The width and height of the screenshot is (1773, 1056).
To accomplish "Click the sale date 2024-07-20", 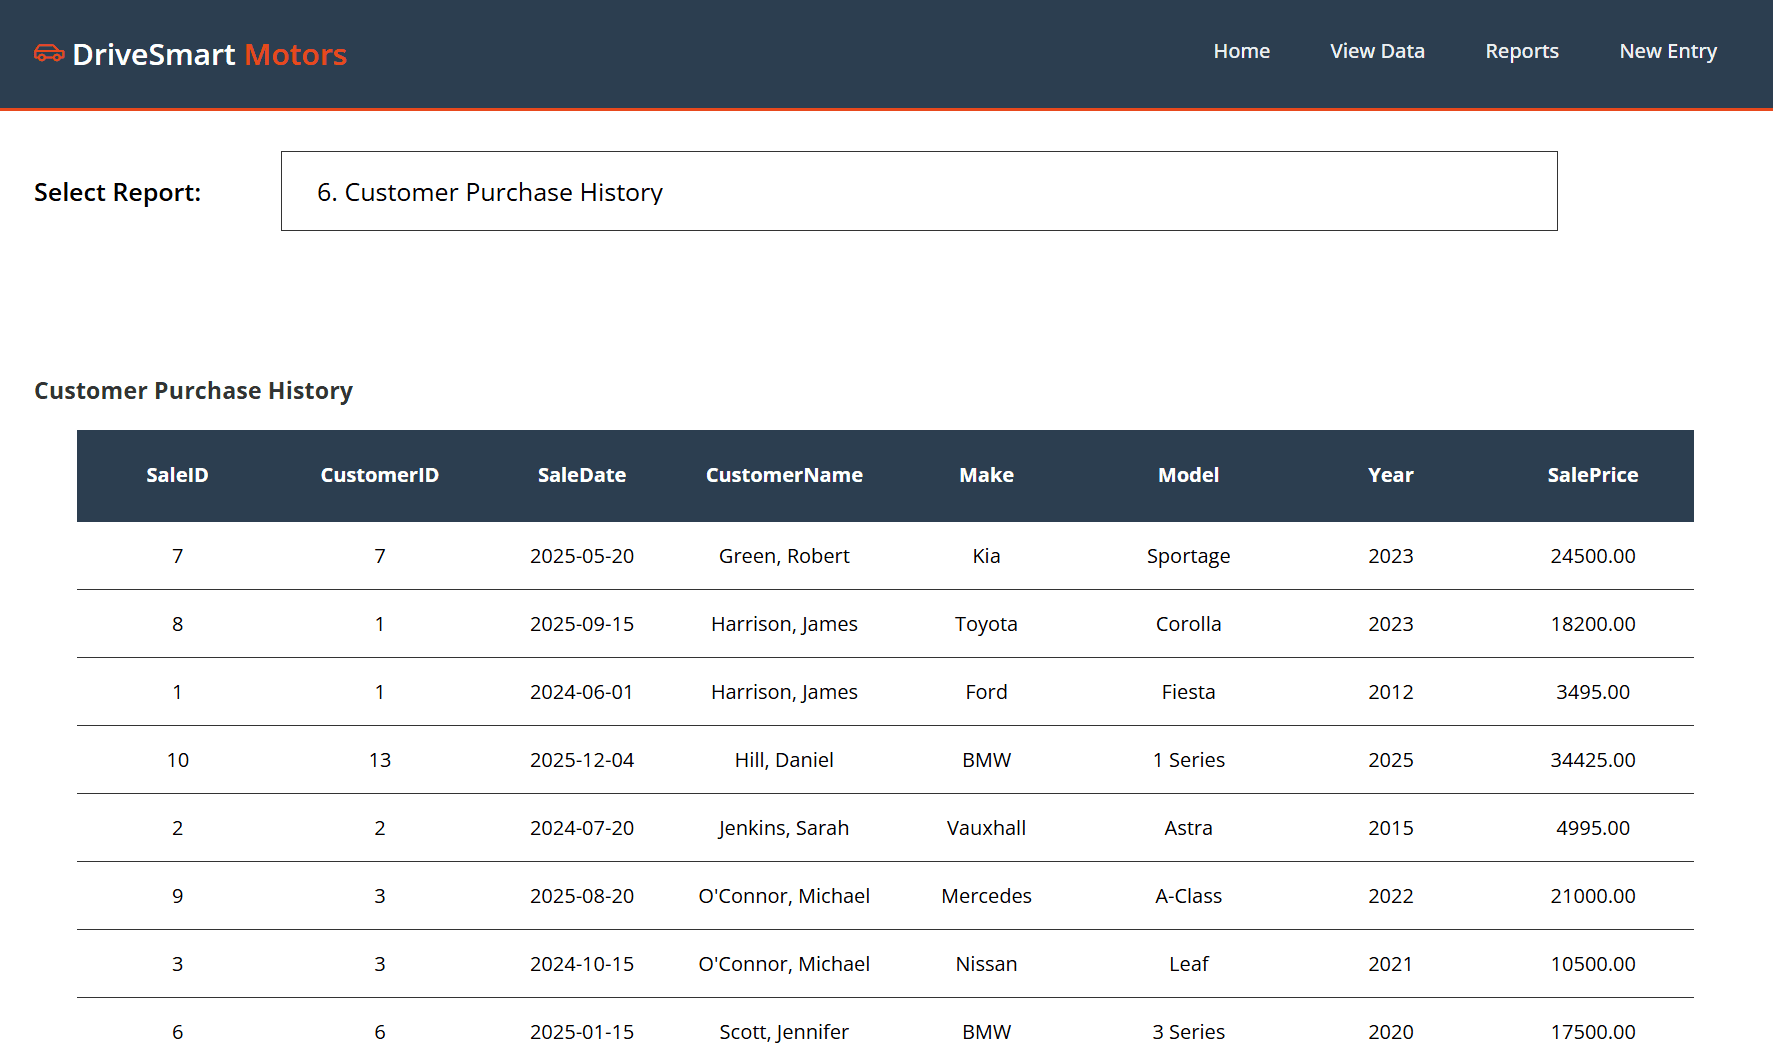I will 582,828.
